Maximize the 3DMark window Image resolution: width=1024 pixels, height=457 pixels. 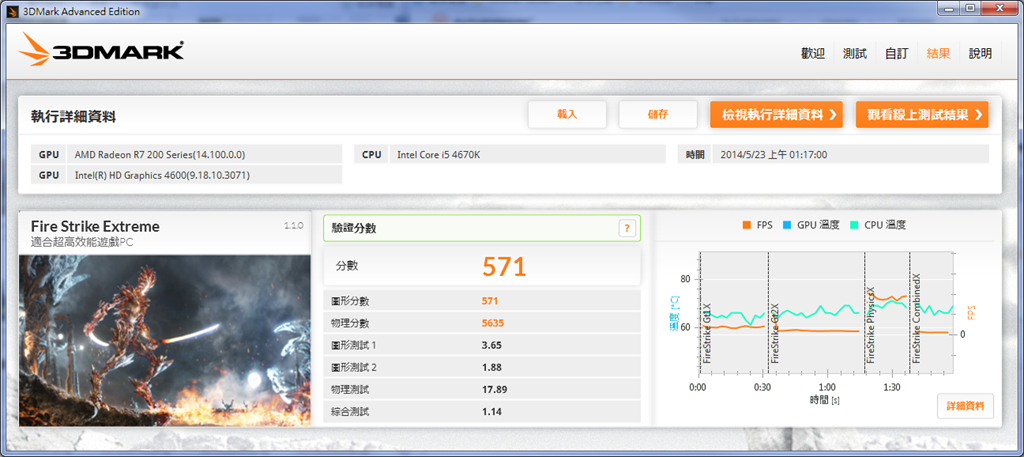[x=970, y=7]
